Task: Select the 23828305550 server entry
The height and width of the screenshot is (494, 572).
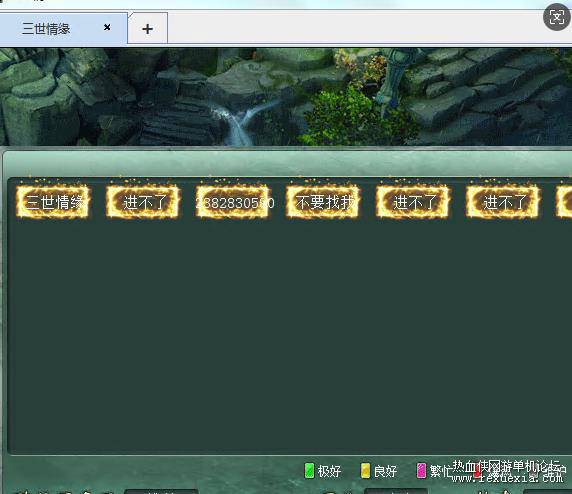Action: click(x=233, y=202)
